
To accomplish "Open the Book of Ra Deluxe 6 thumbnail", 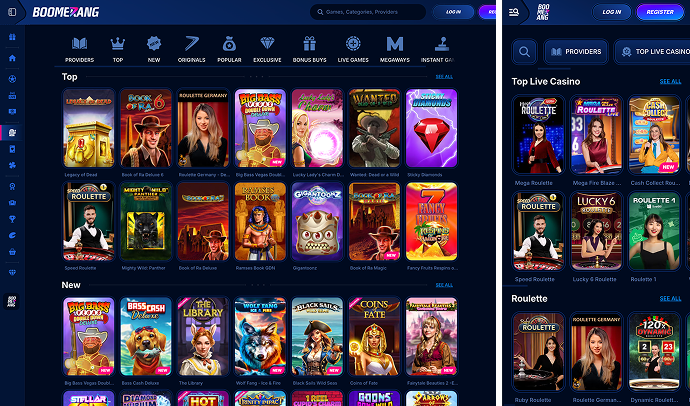I will [146, 128].
